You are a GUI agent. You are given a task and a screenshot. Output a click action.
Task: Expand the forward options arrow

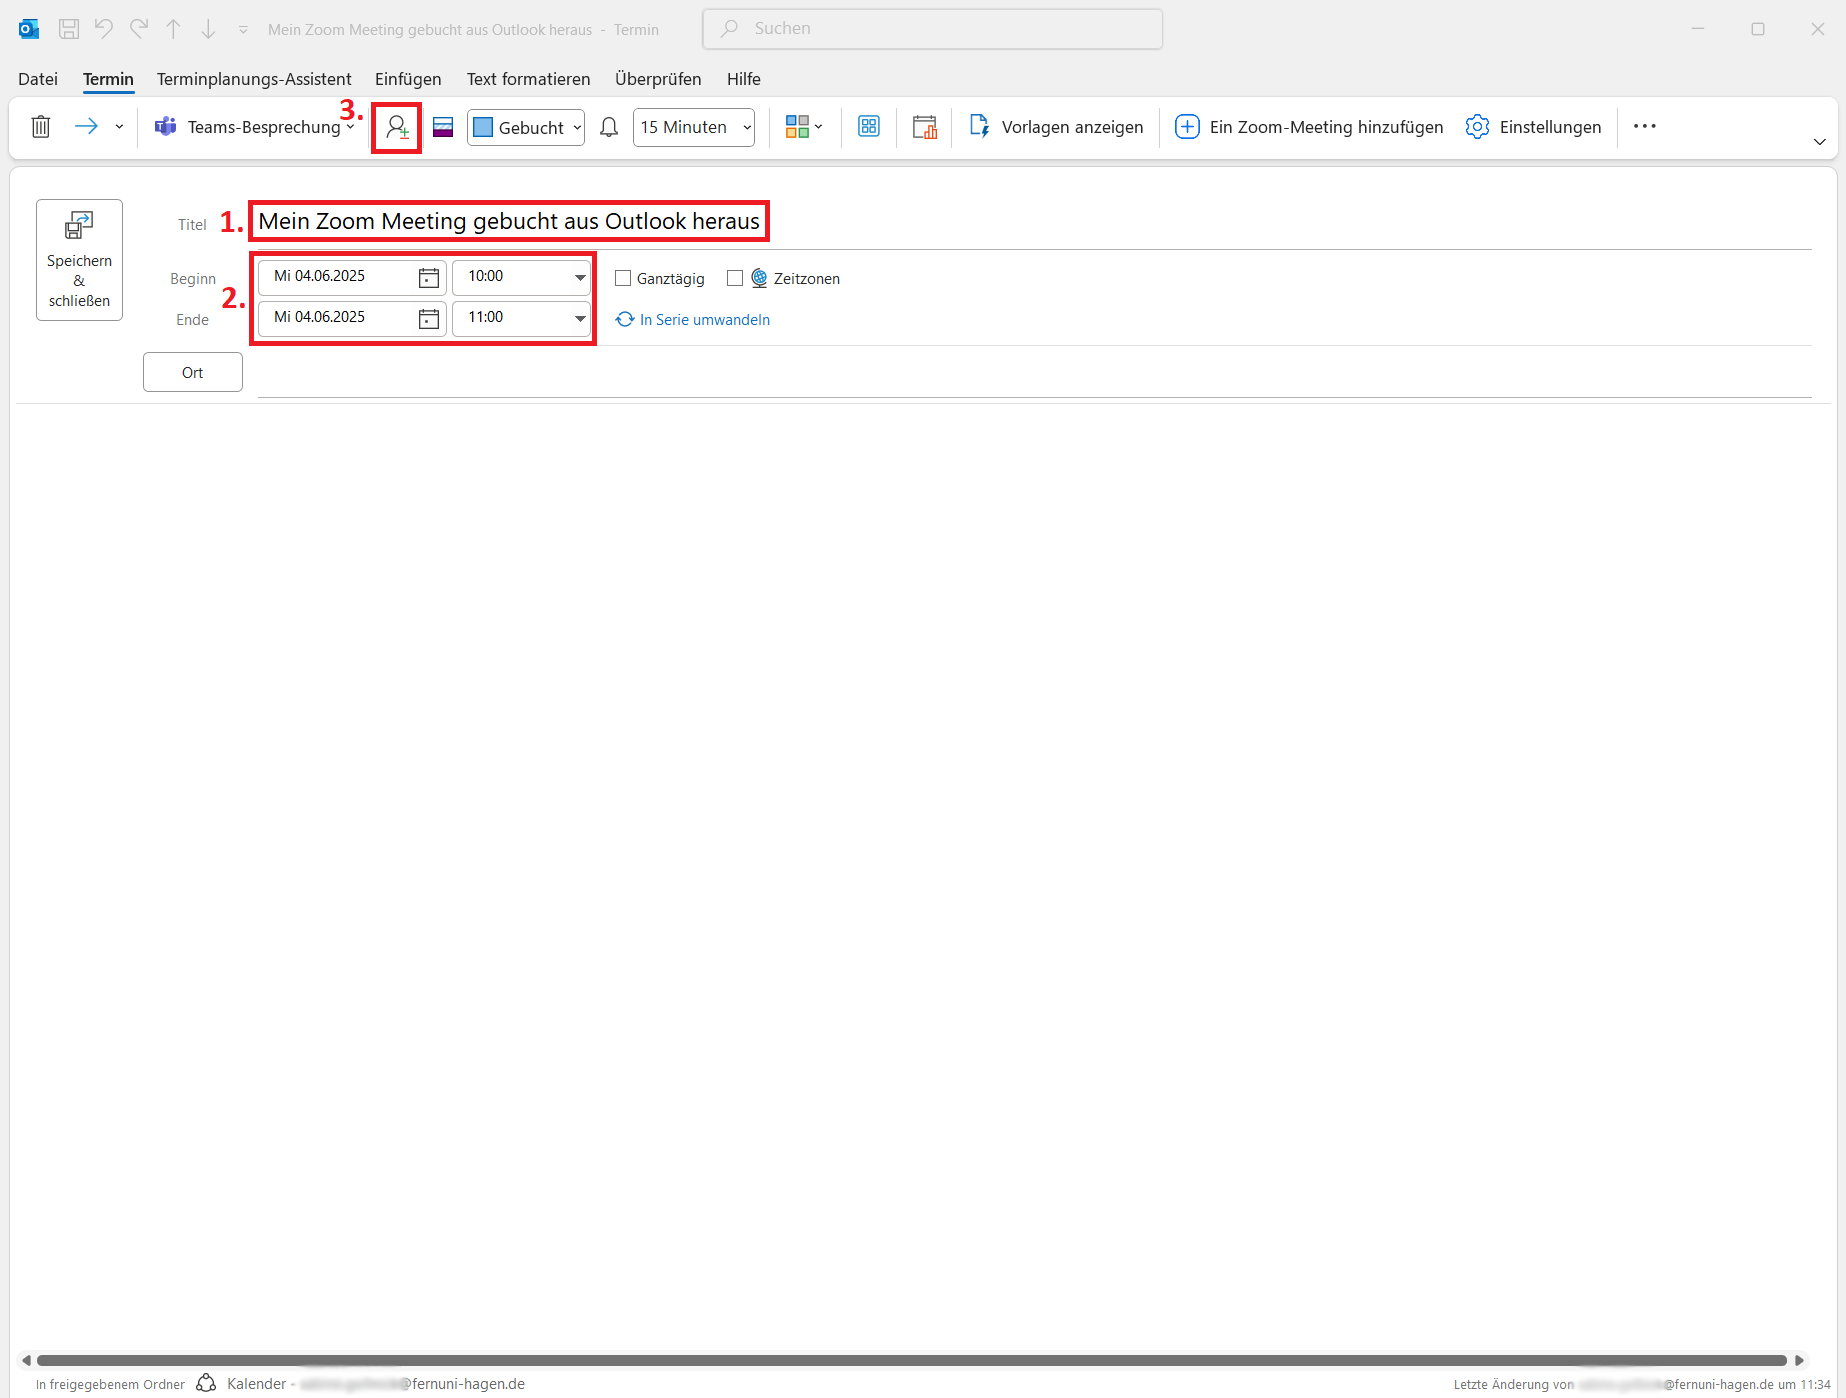(x=119, y=127)
